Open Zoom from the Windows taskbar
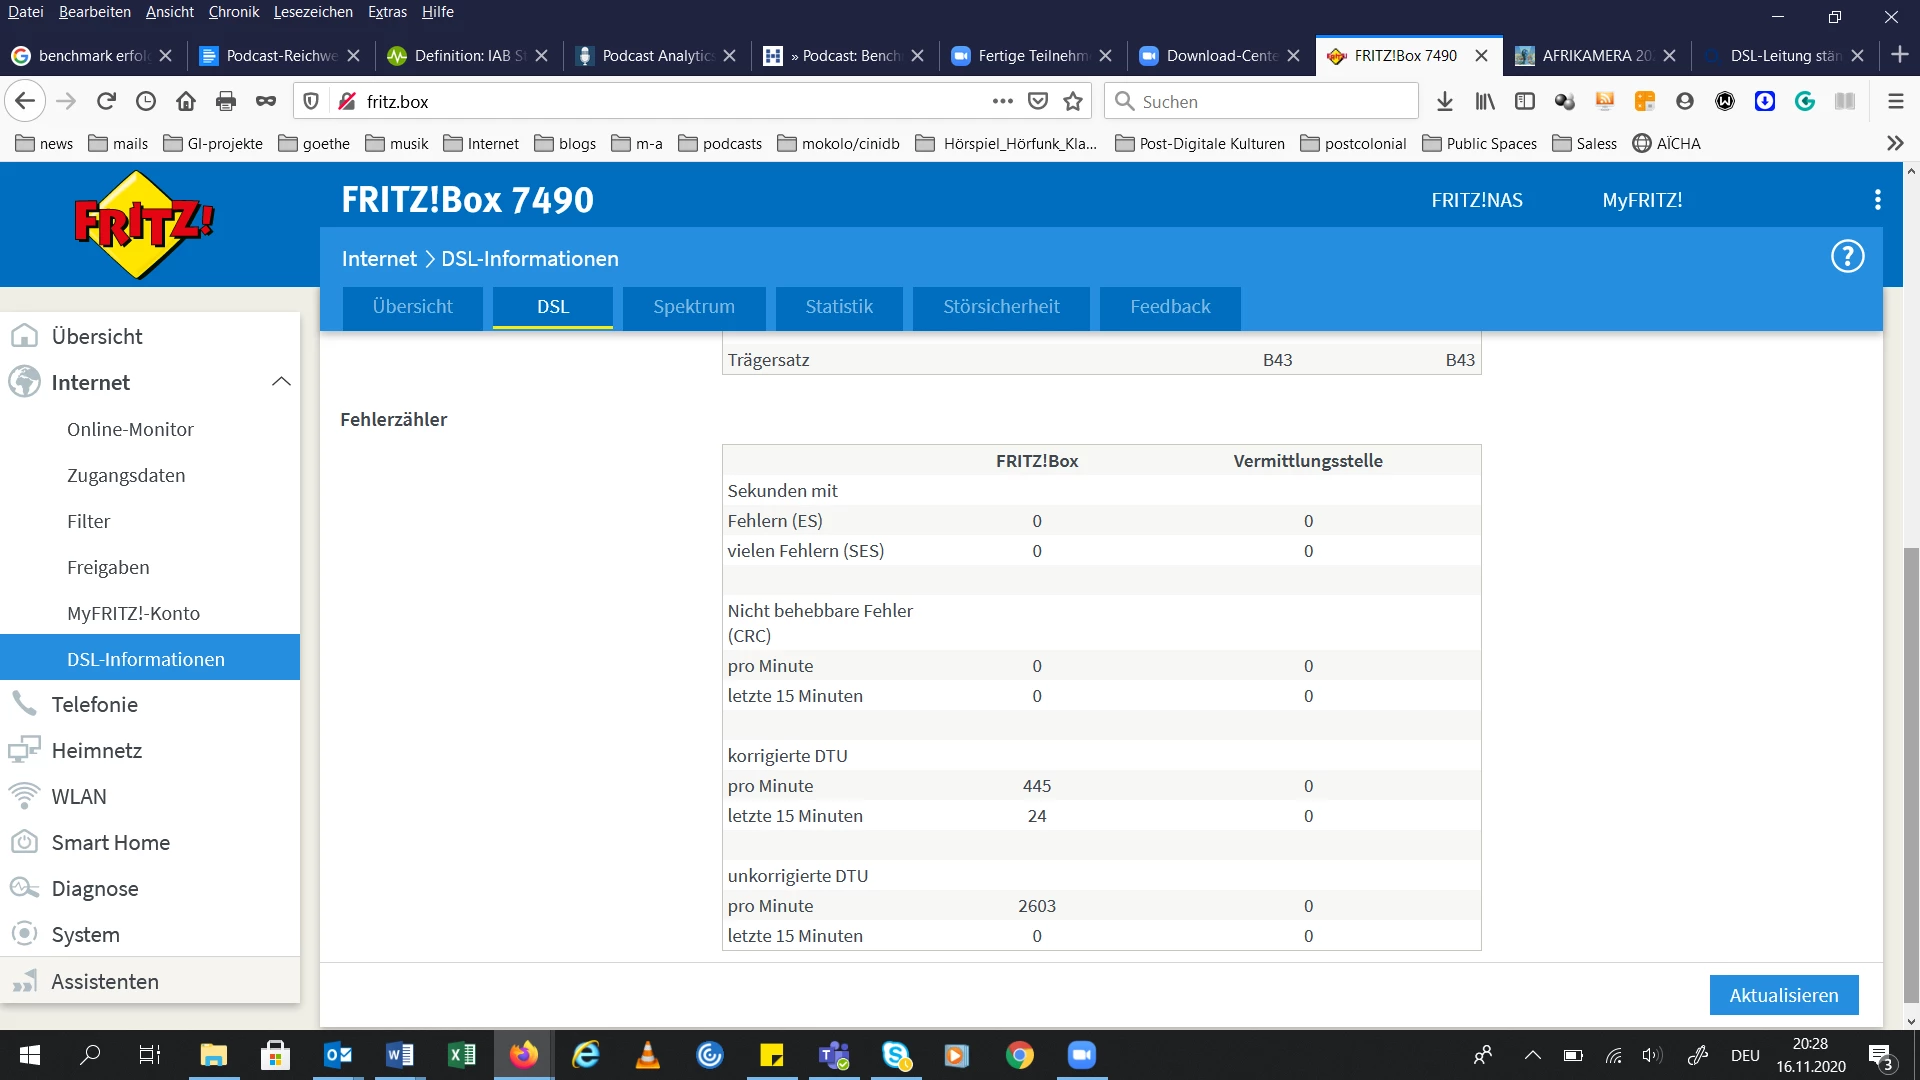Viewport: 1920px width, 1080px height. 1081,1055
